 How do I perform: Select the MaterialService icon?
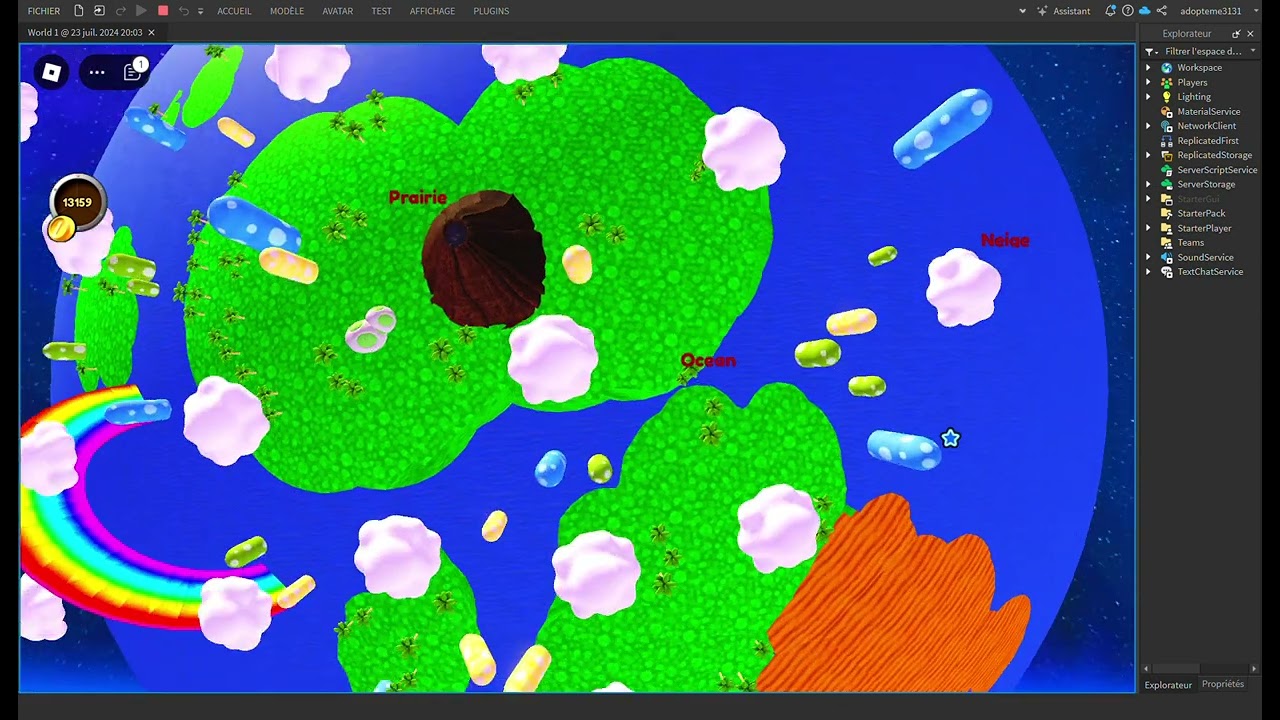click(1166, 112)
